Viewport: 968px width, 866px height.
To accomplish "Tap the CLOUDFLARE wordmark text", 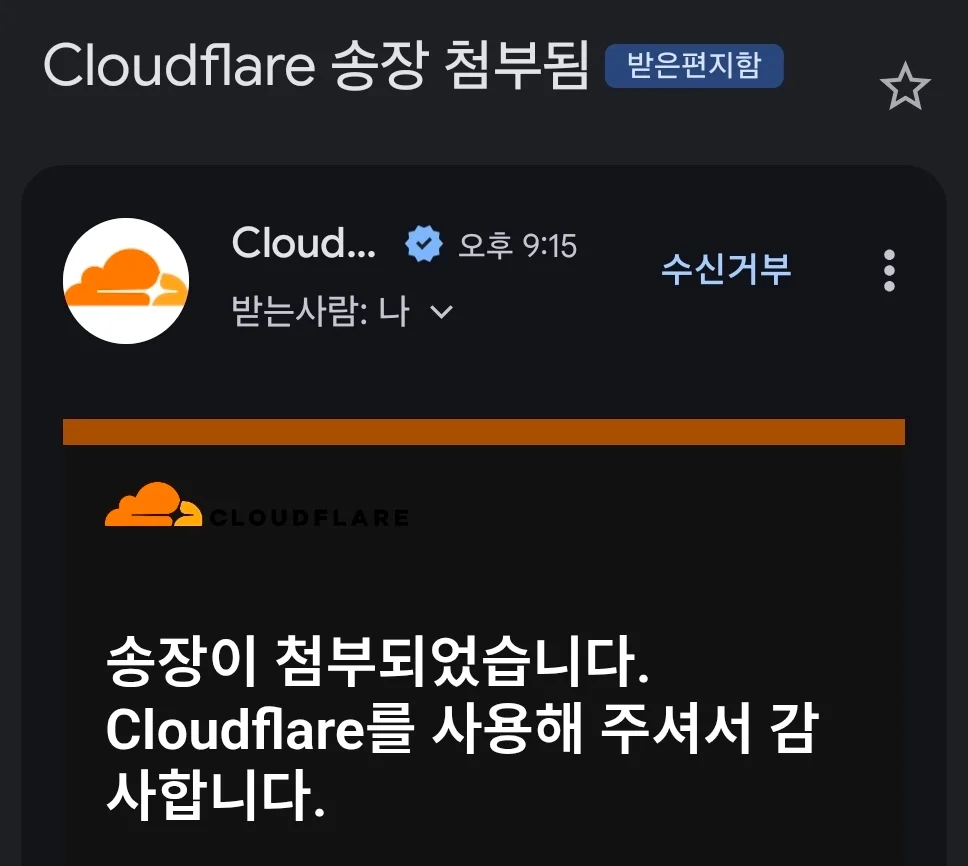I will click(x=309, y=517).
